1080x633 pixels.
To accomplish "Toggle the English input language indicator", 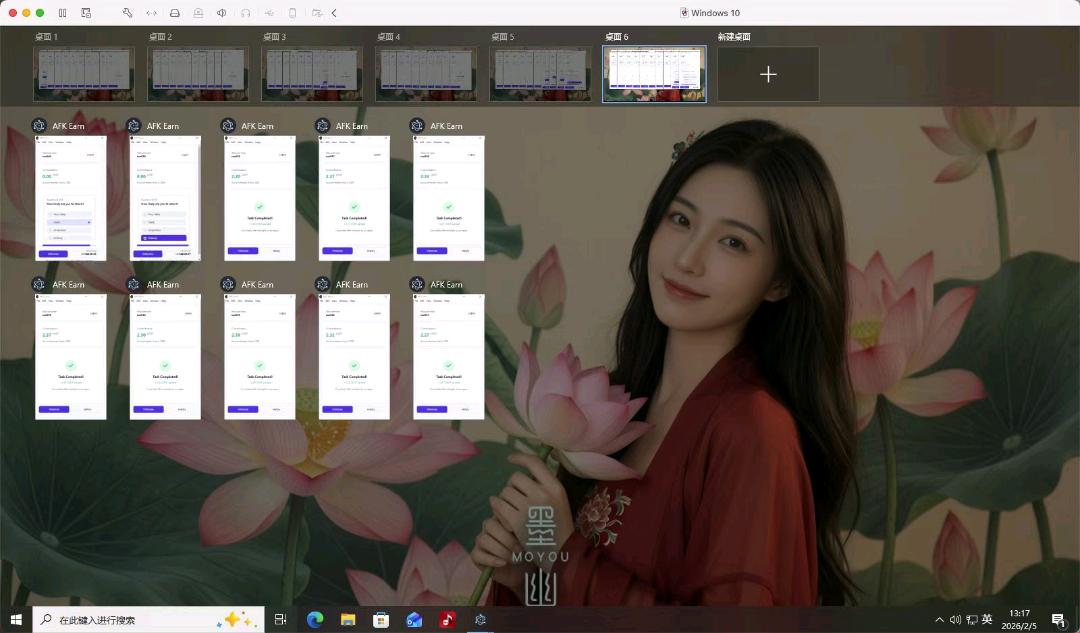I will tap(987, 620).
